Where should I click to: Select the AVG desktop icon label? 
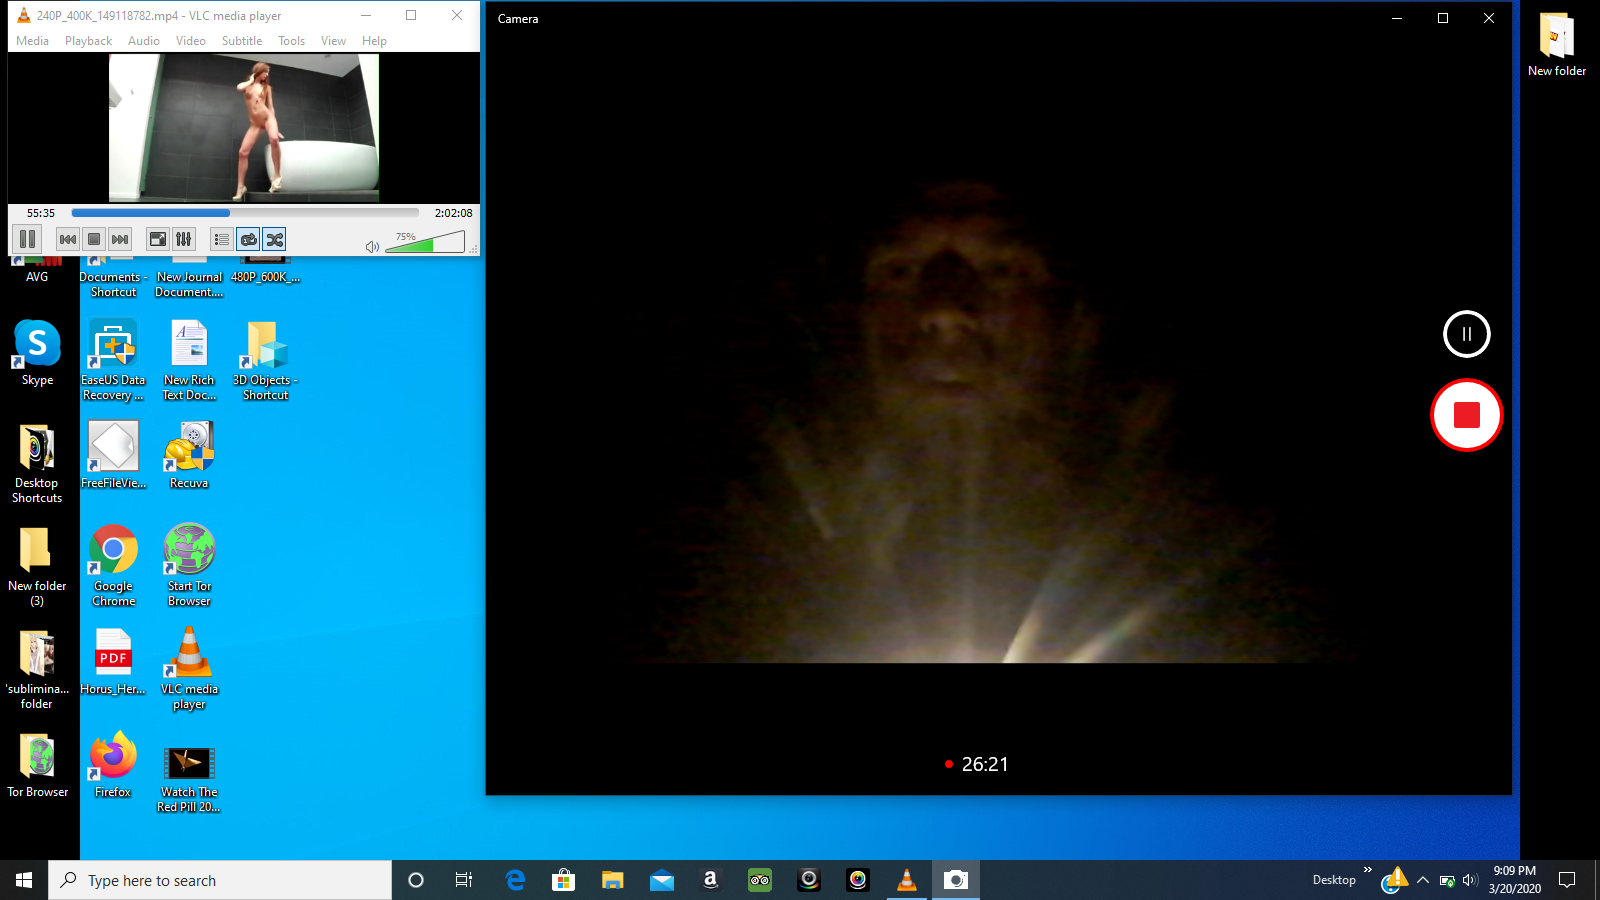click(37, 277)
